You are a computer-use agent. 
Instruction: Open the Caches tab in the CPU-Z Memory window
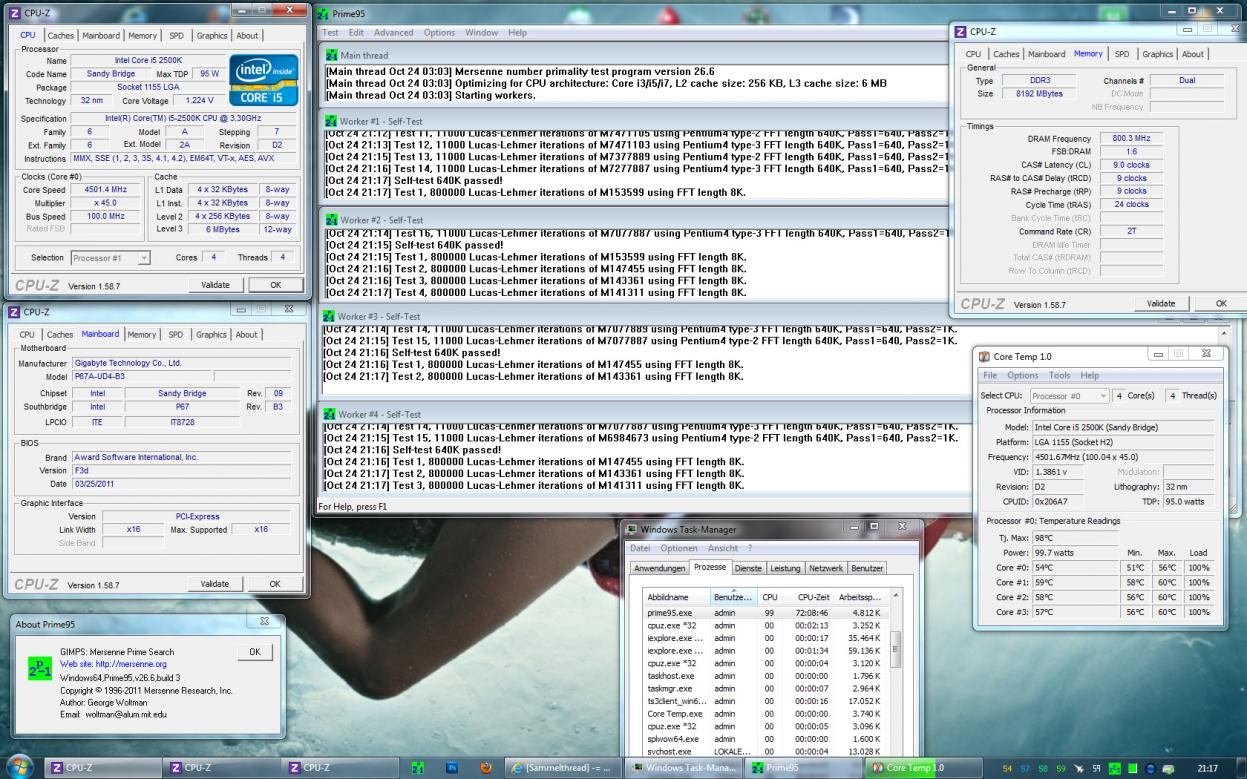(x=1006, y=54)
